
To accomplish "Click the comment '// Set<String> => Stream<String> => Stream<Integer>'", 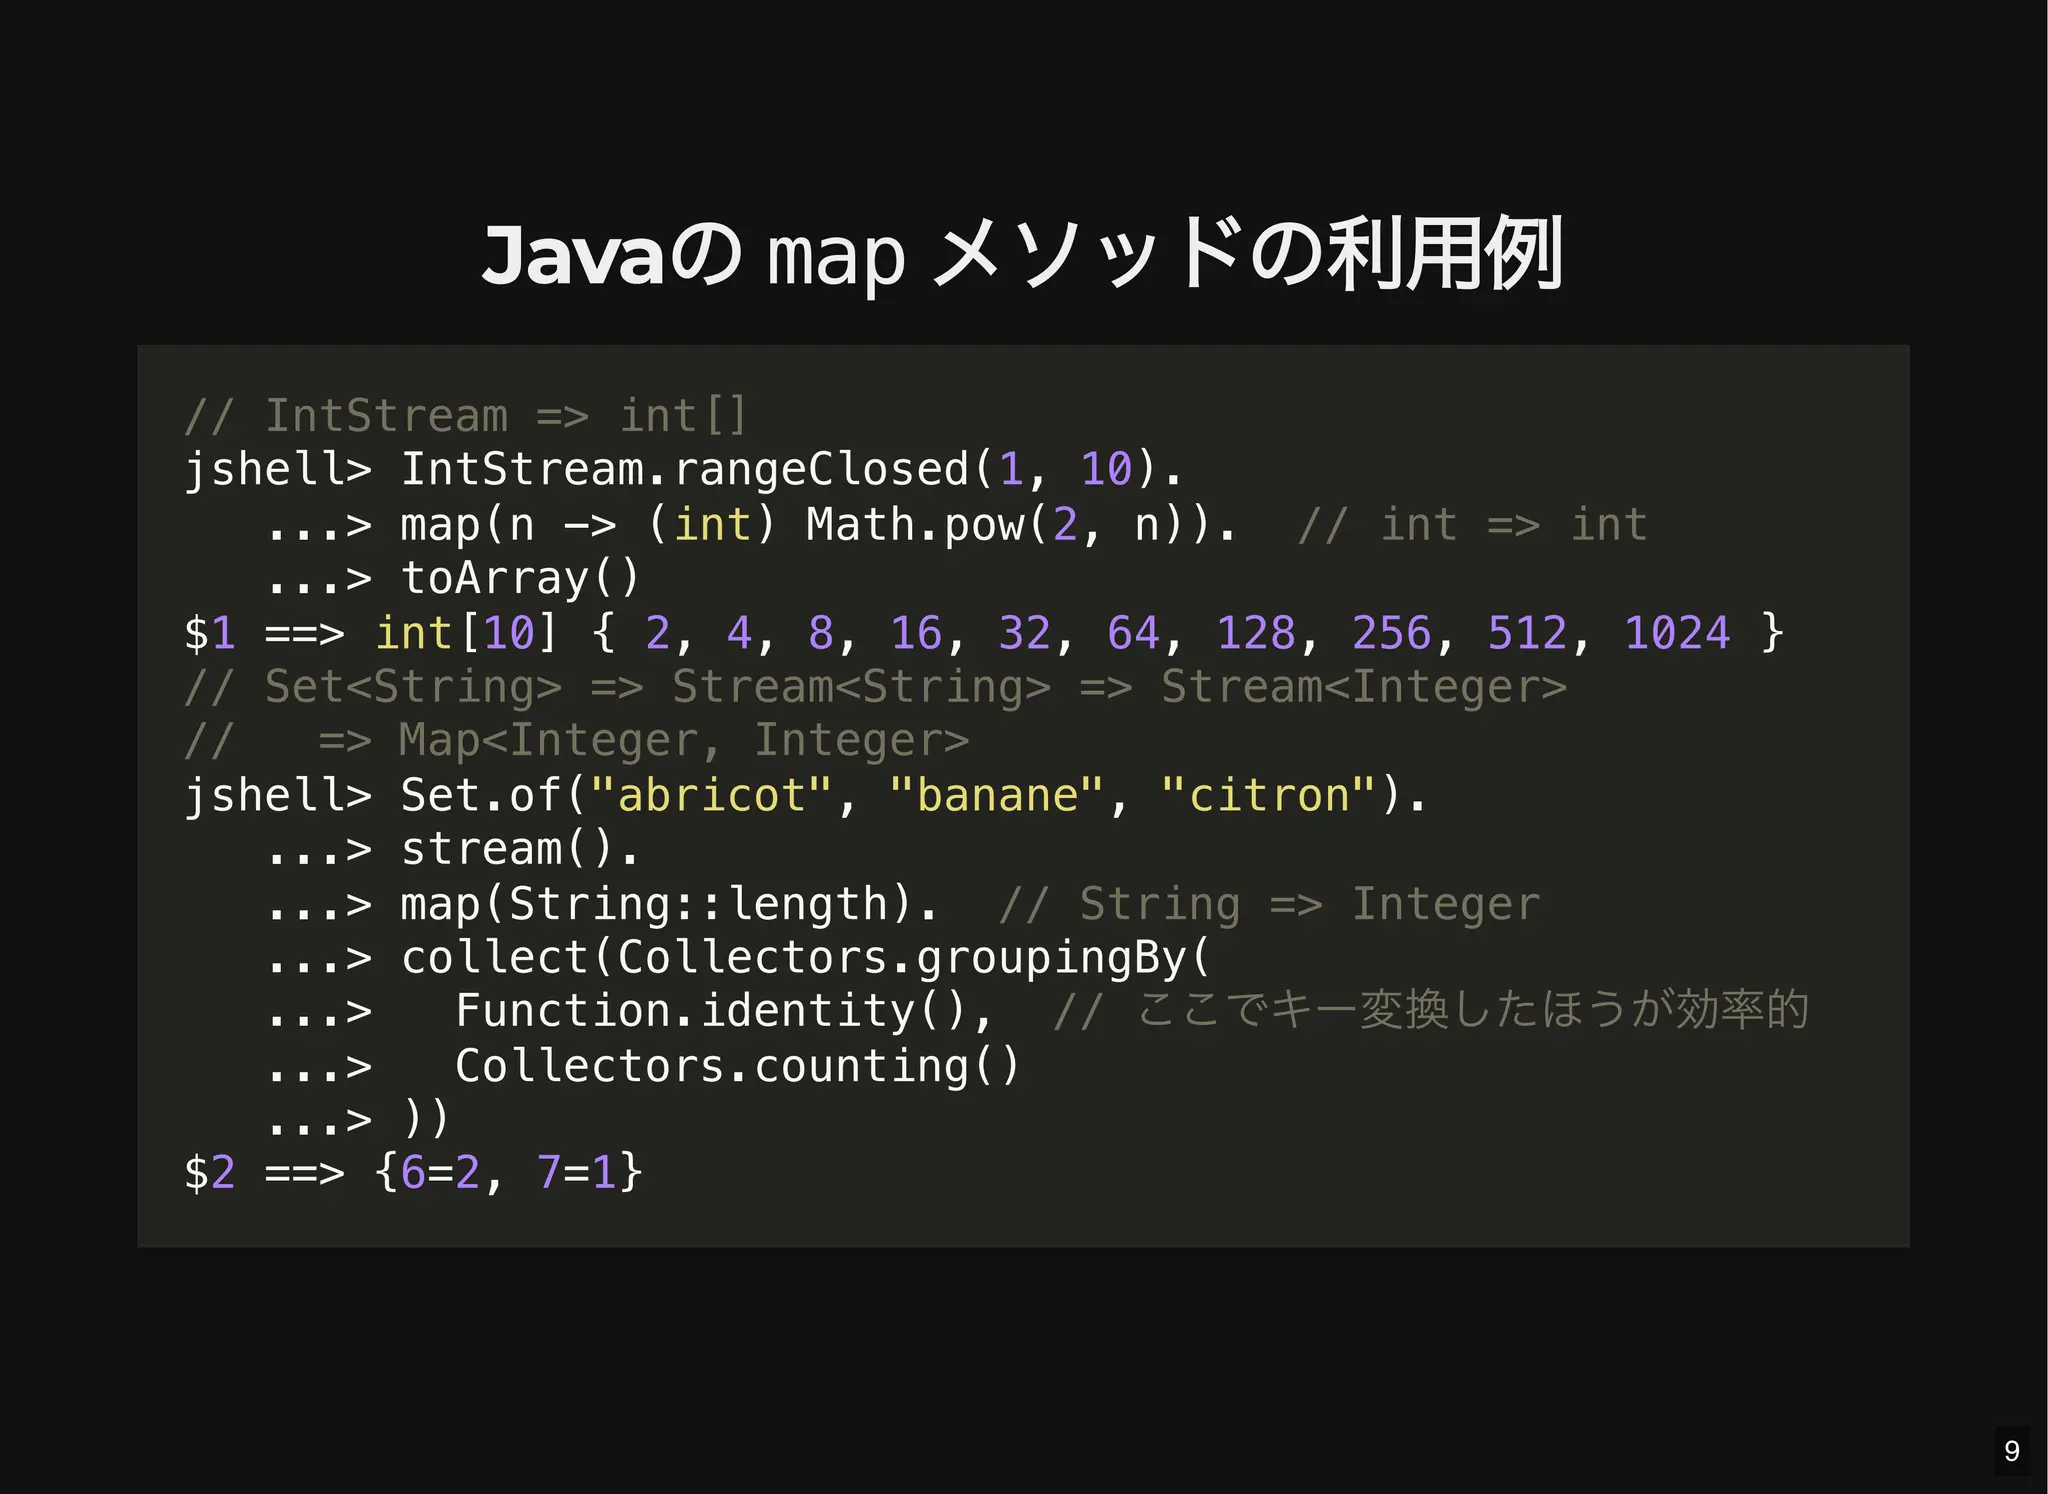I will (x=876, y=687).
